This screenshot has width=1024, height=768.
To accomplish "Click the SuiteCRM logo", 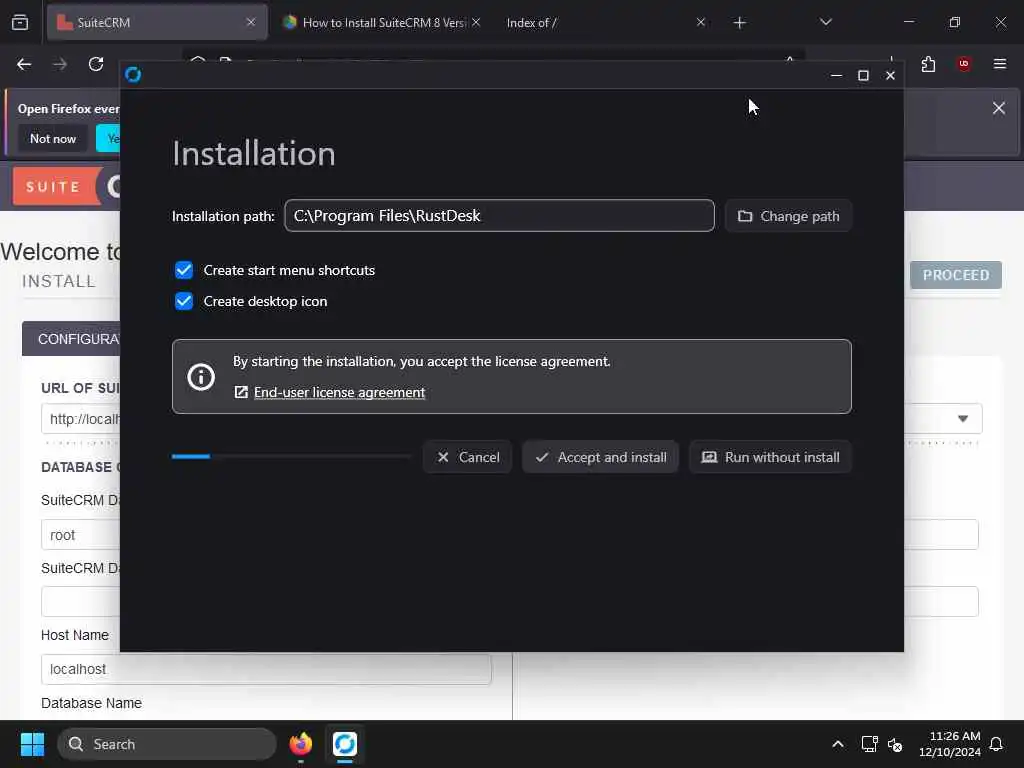I will [x=67, y=187].
